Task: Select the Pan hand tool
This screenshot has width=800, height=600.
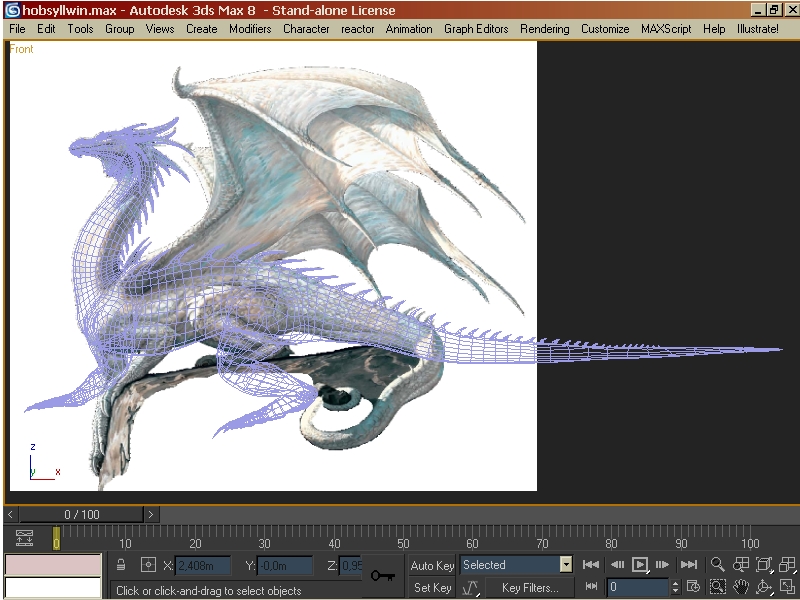Action: click(741, 587)
